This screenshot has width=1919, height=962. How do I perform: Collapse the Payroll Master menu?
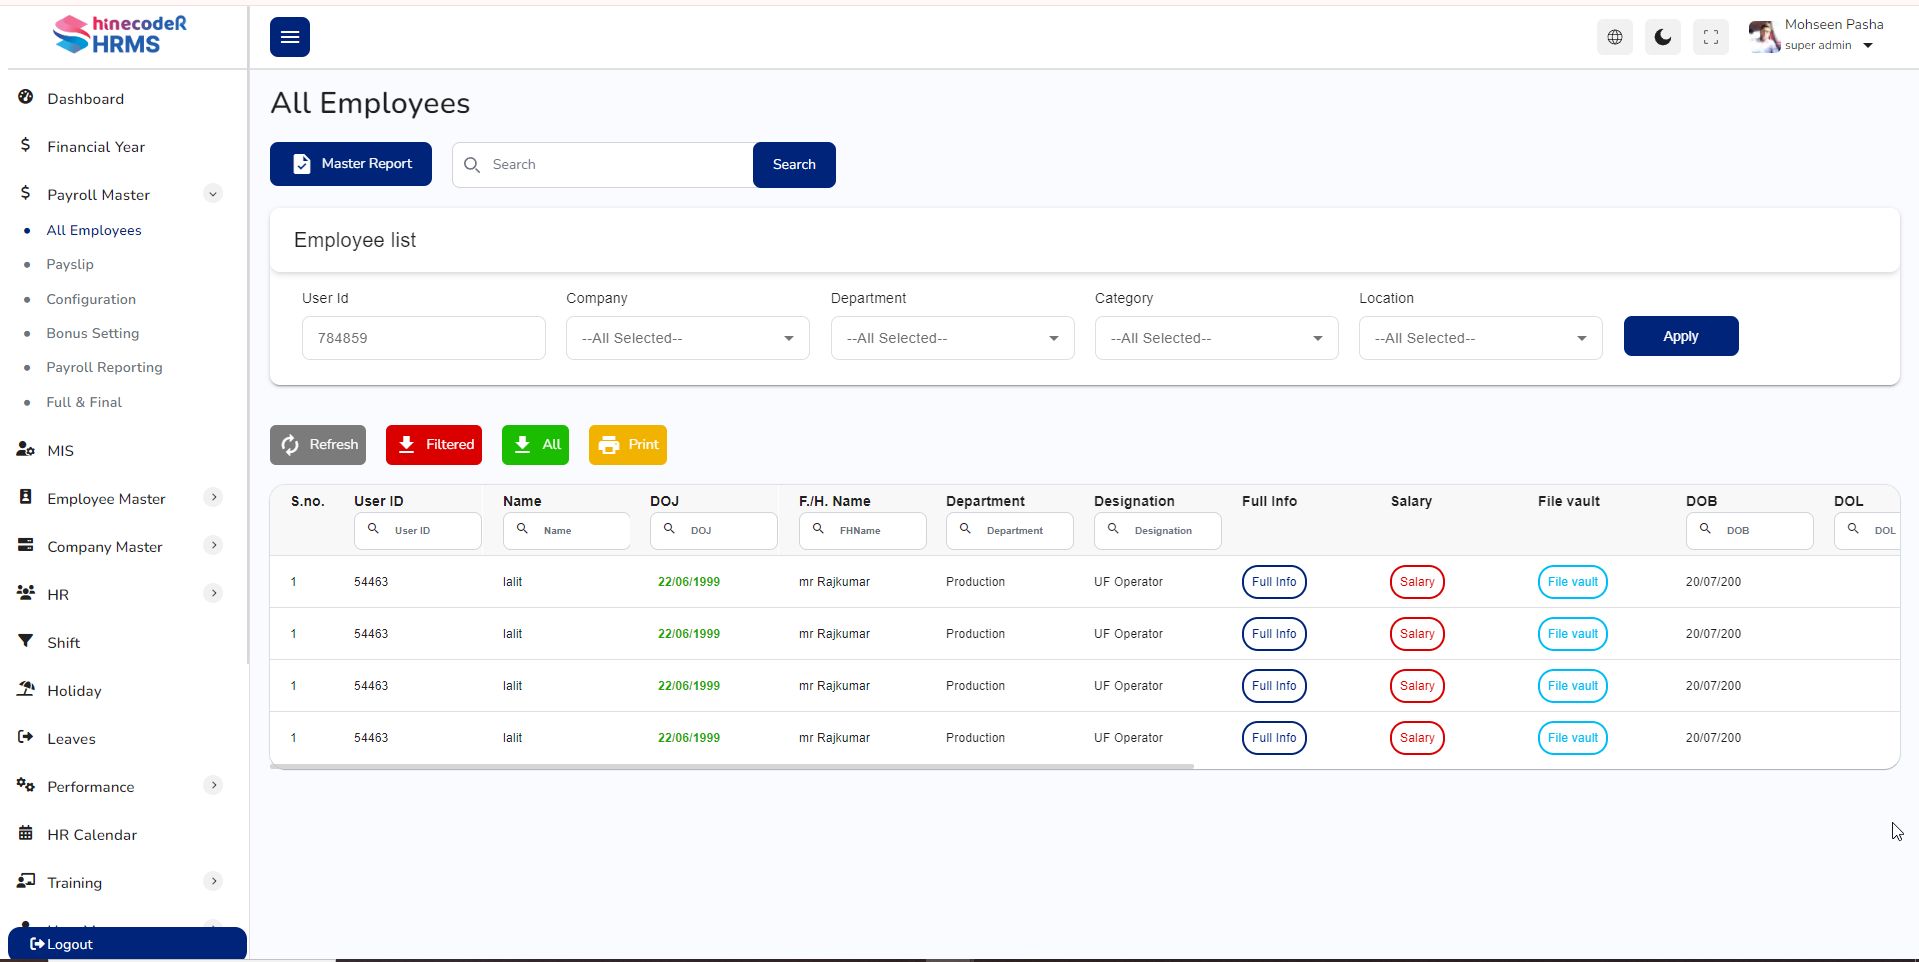pos(212,194)
